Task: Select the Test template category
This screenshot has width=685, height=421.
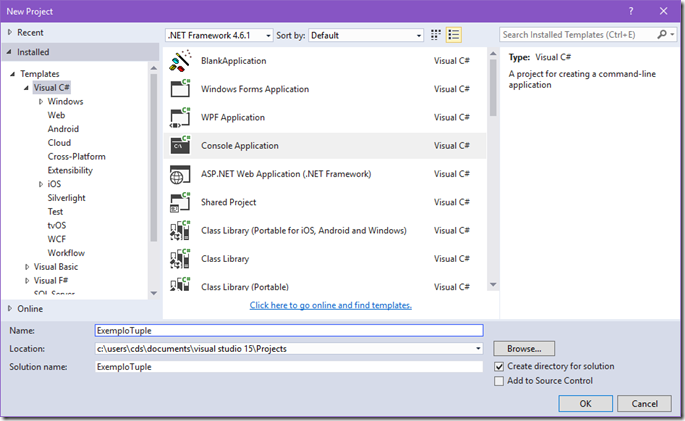Action: coord(55,212)
